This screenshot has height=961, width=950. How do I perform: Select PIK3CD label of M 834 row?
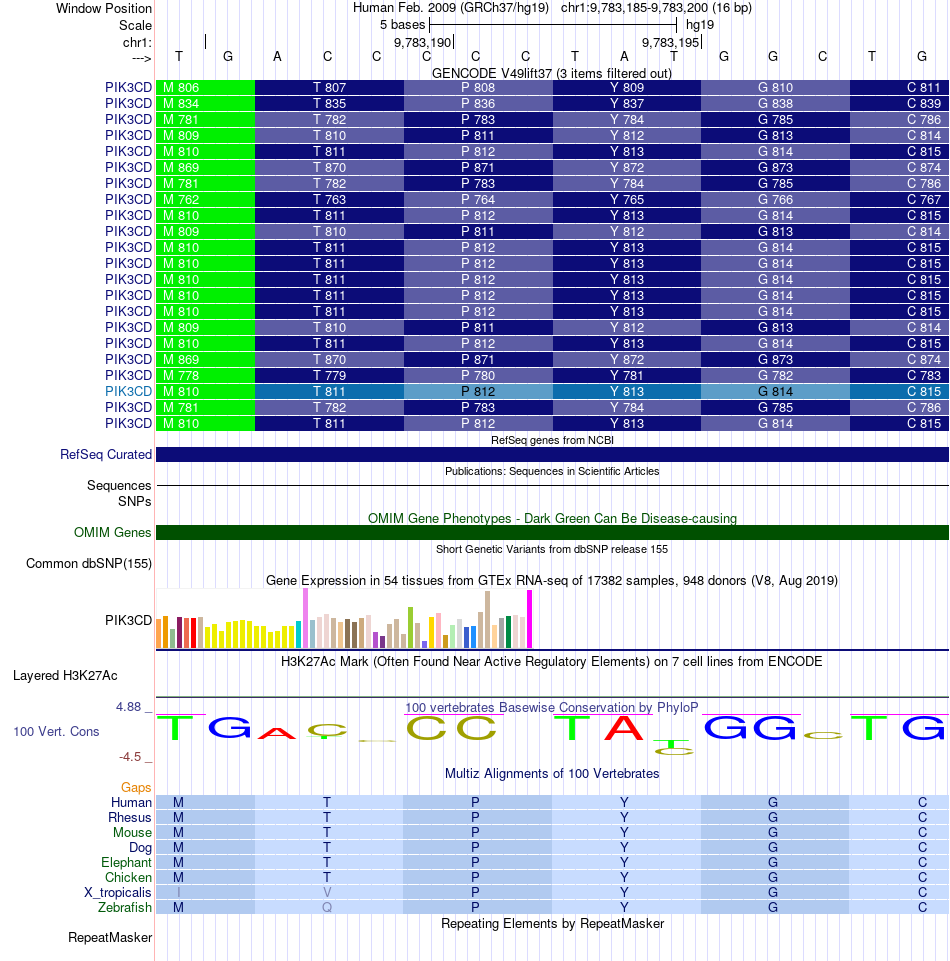click(128, 104)
